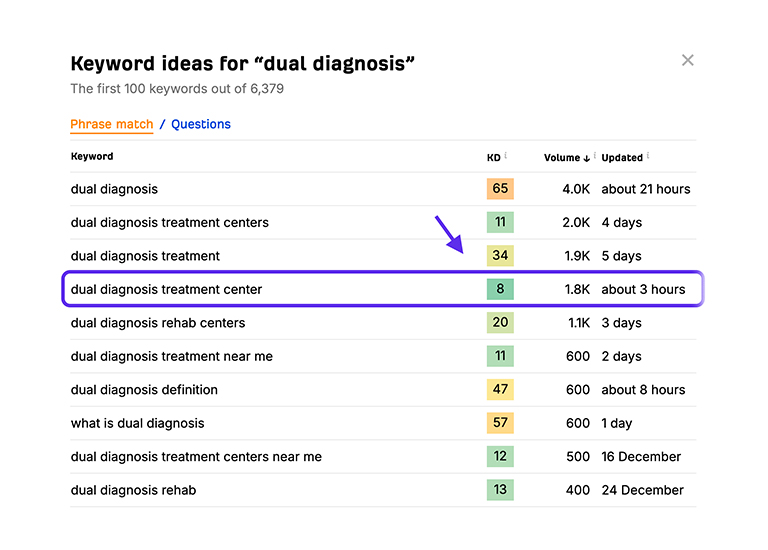The image size is (768, 550).
Task: Click KD score 57 badge
Action: point(500,423)
